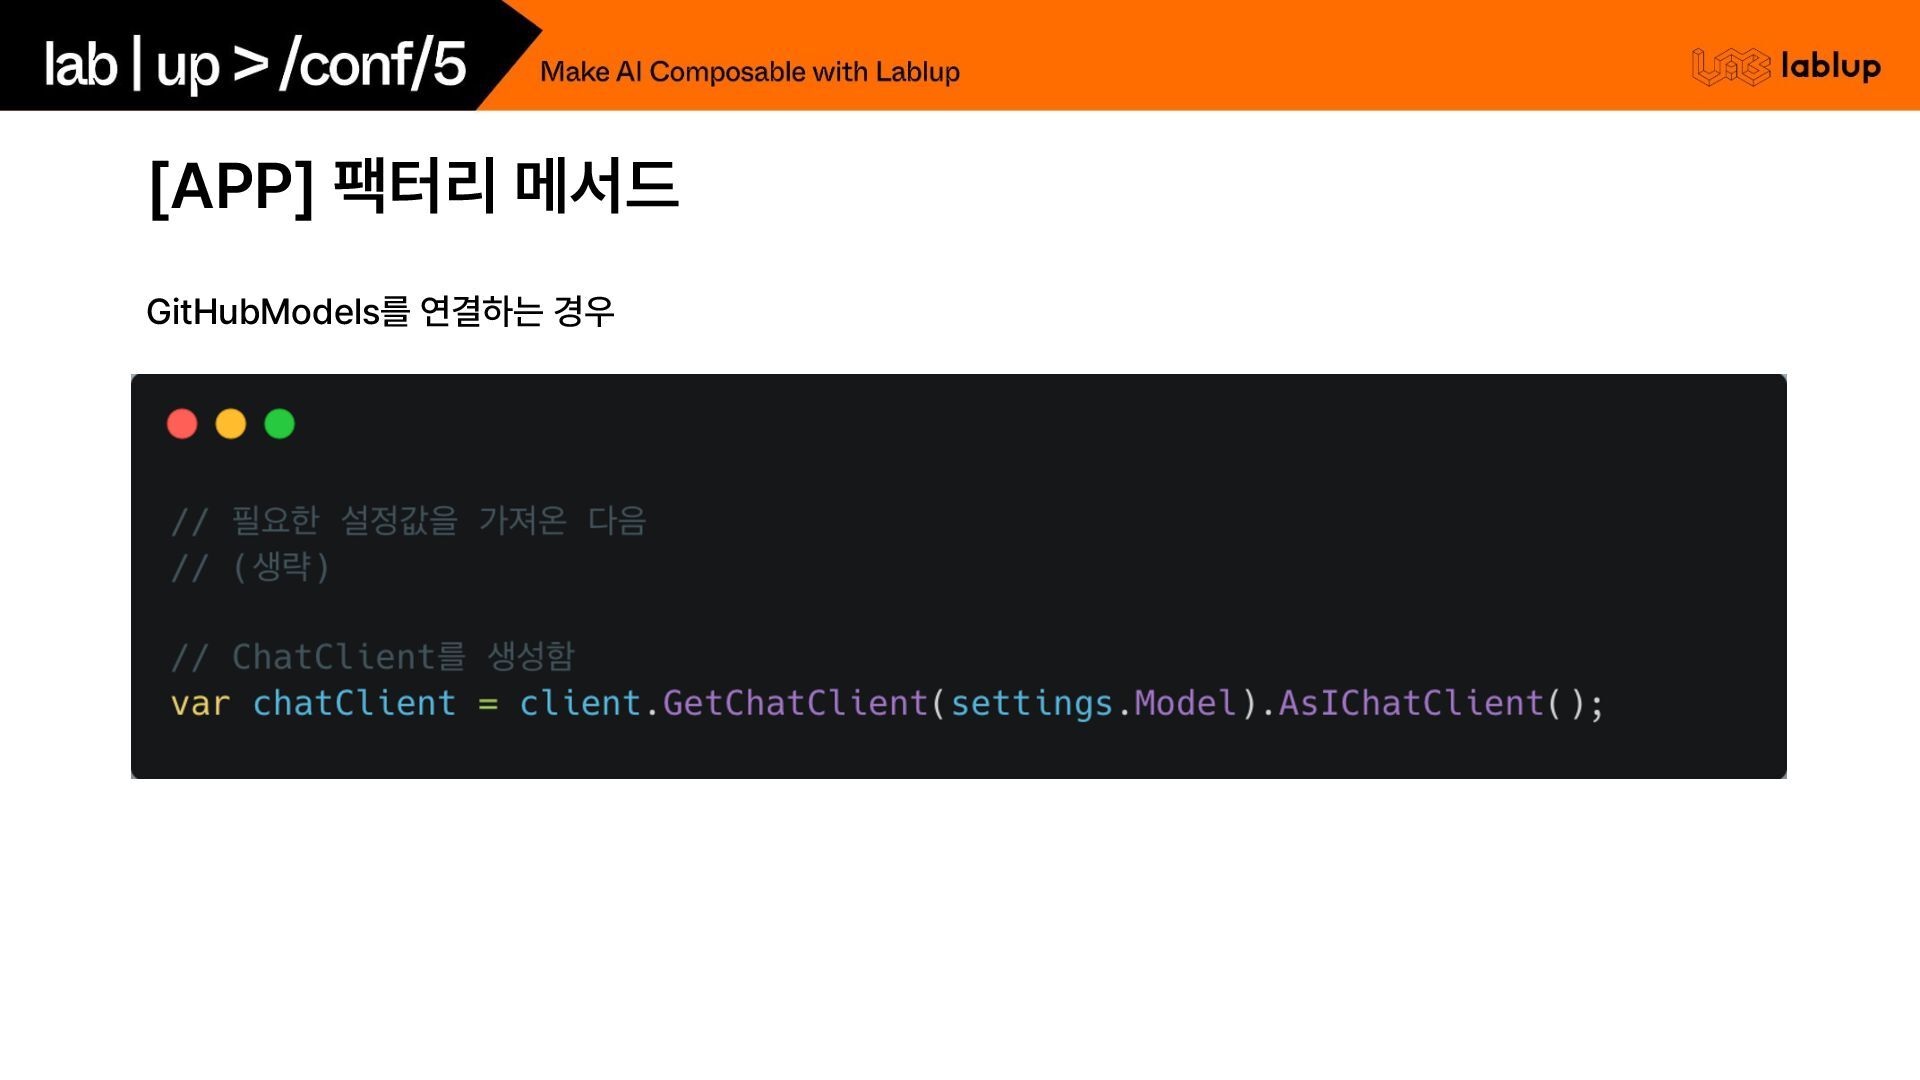Viewport: 1920px width, 1080px height.
Task: Click the Lablup logo icon at top right
Action: click(1730, 67)
